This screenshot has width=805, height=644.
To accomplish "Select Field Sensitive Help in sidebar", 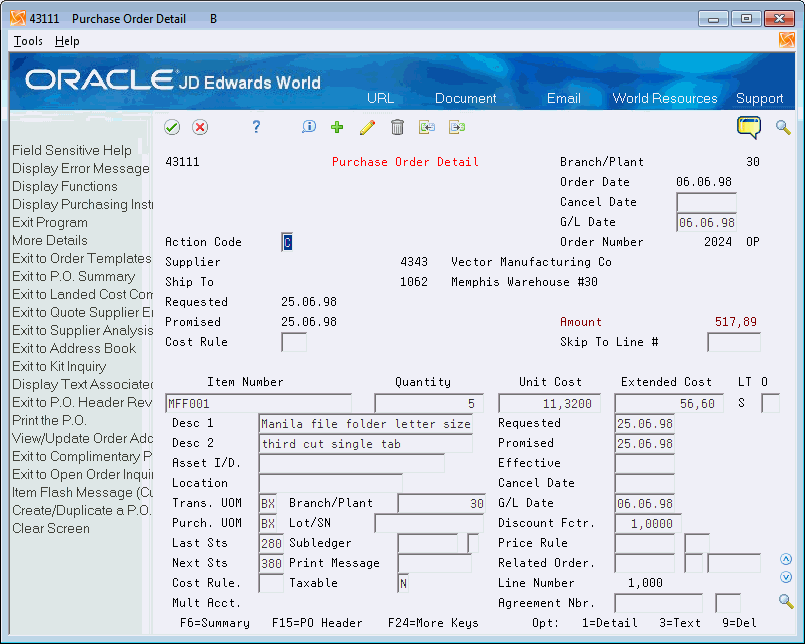I will coord(72,150).
